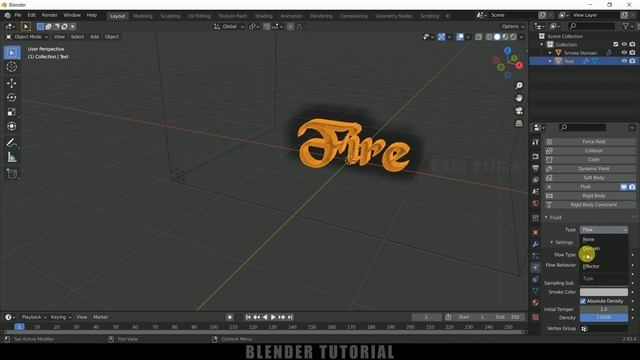Hide Smoke Domain in viewport via eye
This screenshot has height=360, width=640.
click(x=624, y=53)
